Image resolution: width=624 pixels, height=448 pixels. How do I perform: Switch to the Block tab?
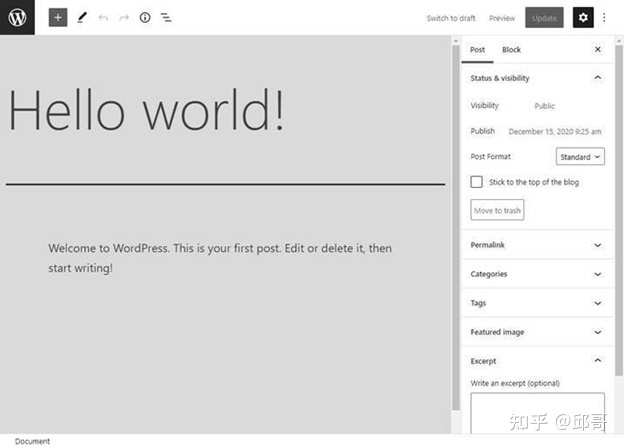coord(511,50)
